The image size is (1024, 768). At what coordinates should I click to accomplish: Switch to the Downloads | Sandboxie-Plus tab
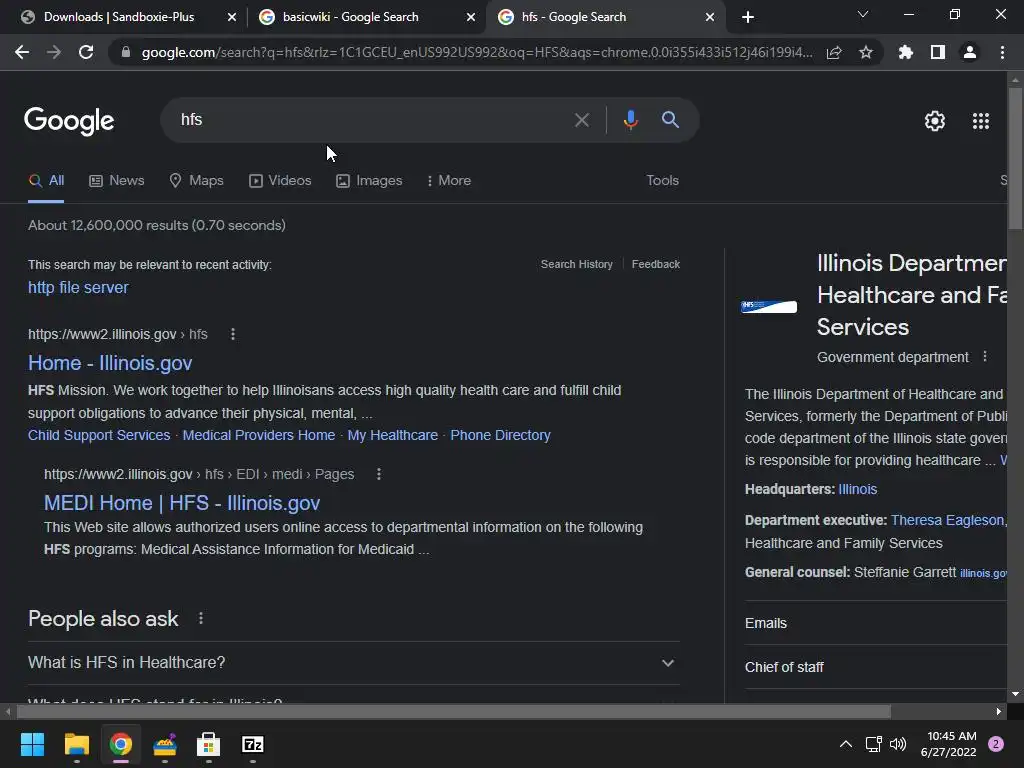coord(119,17)
